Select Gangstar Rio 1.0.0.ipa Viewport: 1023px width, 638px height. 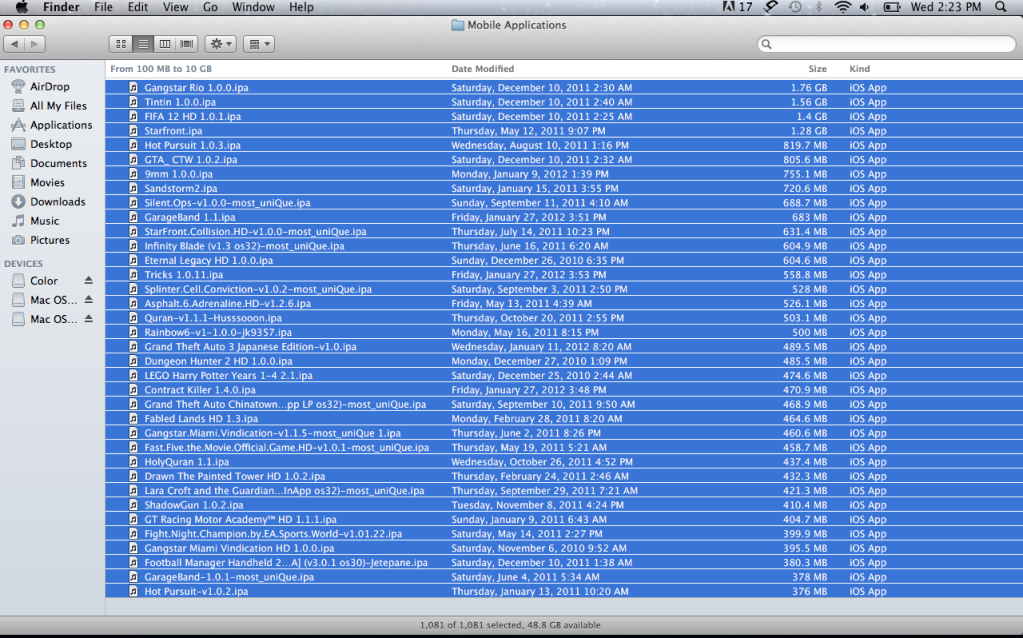pos(564,87)
